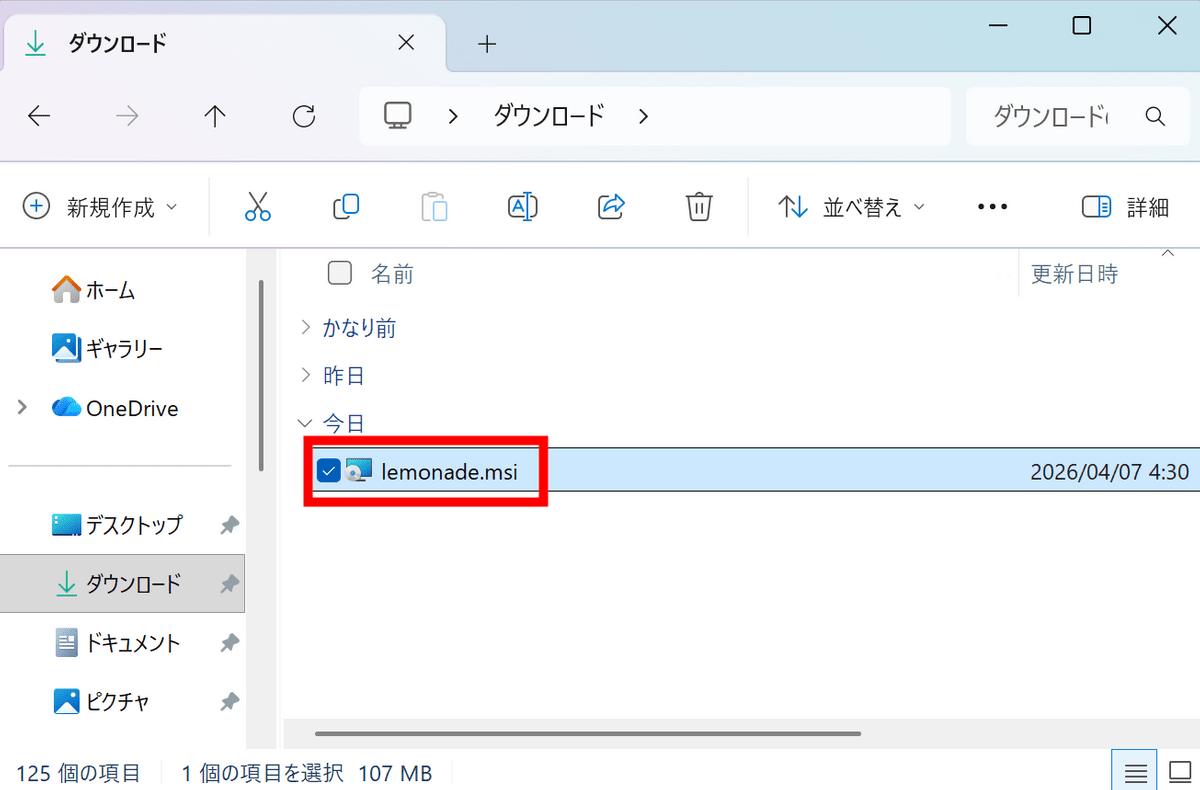The height and width of the screenshot is (790, 1200).
Task: Unpin ダウンロード using its pin icon
Action: click(x=229, y=583)
